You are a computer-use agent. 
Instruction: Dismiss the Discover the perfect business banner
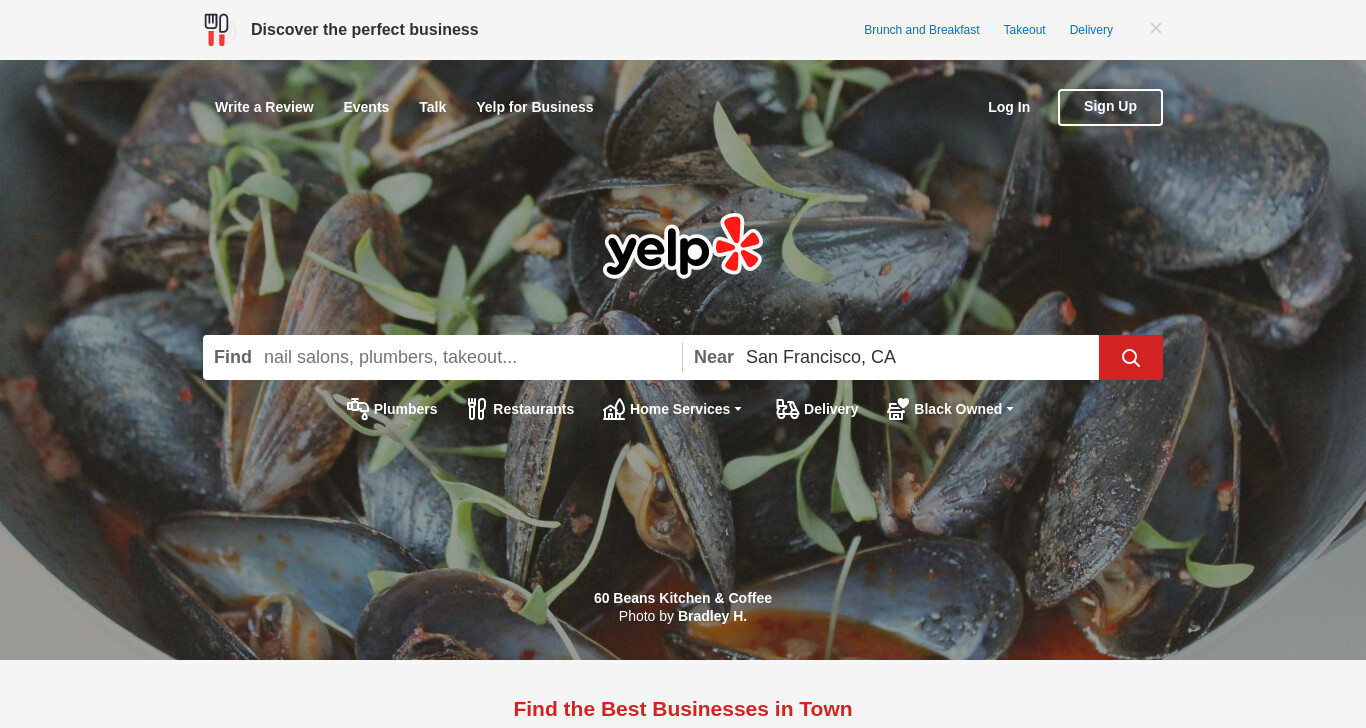click(x=1156, y=28)
